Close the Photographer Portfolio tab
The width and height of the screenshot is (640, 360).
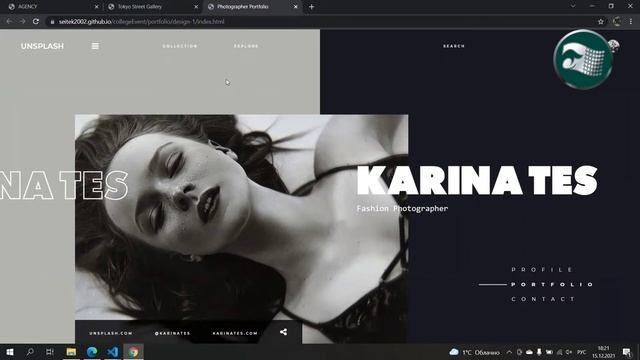pyautogui.click(x=296, y=7)
